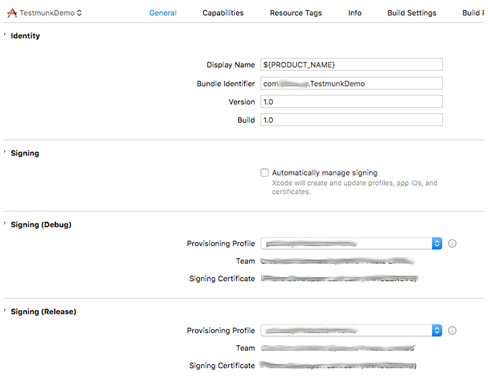Click the Debug Signing Certificate value

click(339, 278)
